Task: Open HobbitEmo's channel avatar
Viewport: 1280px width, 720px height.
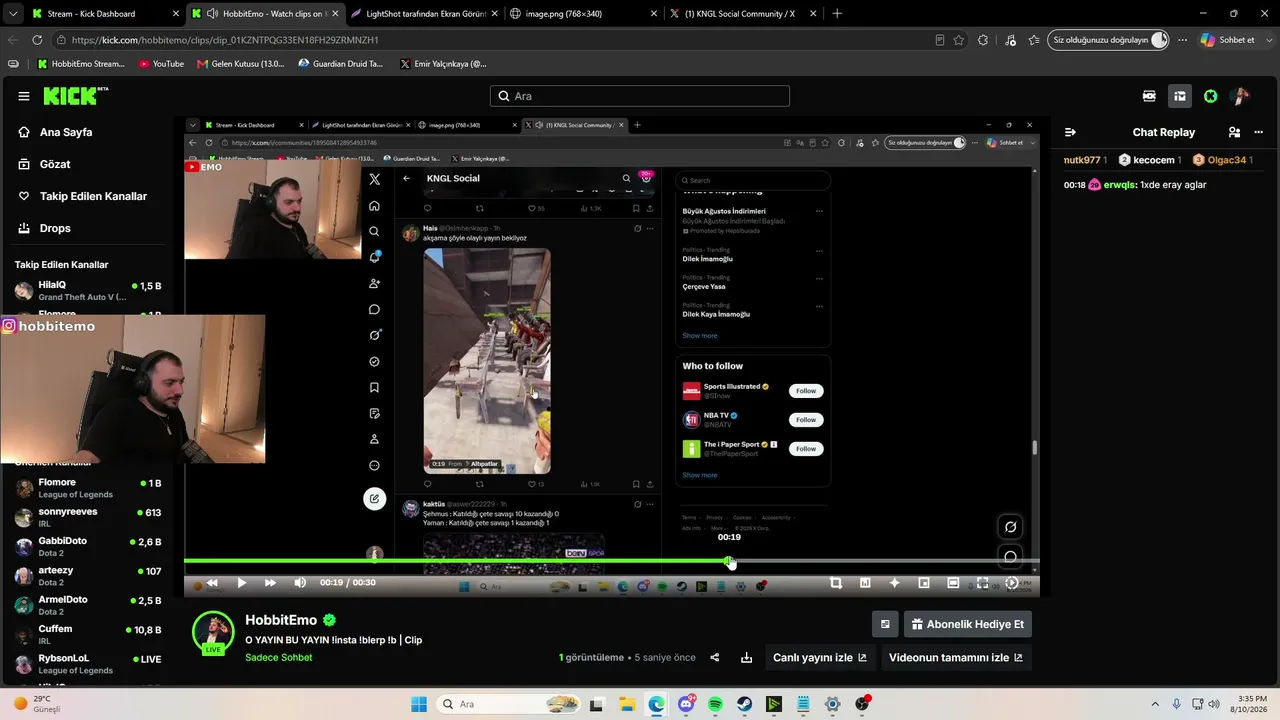Action: (213, 632)
